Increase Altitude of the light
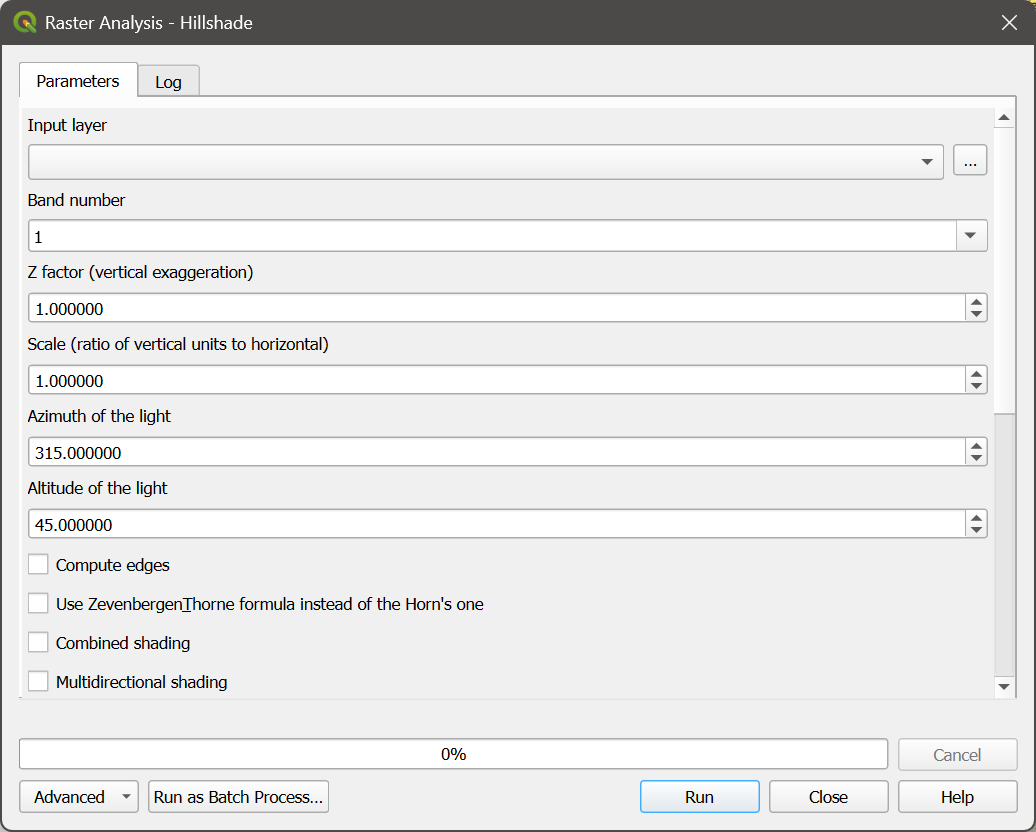This screenshot has height=832, width=1036. 977,518
